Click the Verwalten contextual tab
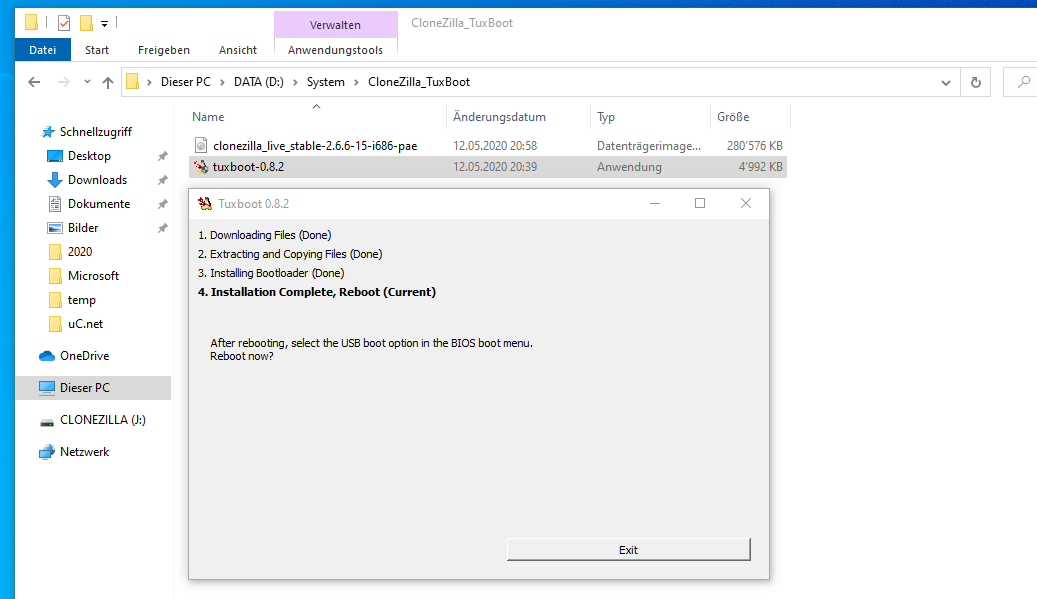The width and height of the screenshot is (1037, 599). (335, 25)
